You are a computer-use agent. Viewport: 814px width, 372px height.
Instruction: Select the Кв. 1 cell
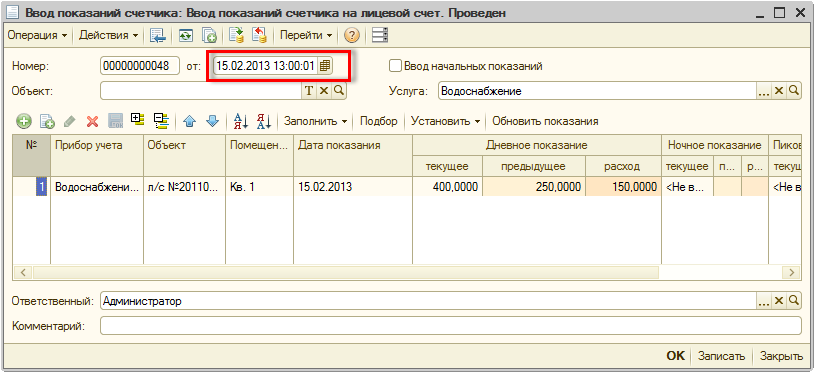pyautogui.click(x=260, y=187)
